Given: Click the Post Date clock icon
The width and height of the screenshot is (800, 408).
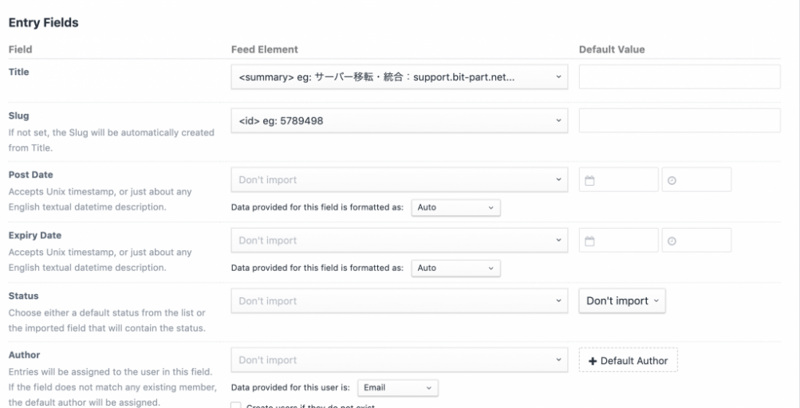Looking at the screenshot, I should coord(672,180).
